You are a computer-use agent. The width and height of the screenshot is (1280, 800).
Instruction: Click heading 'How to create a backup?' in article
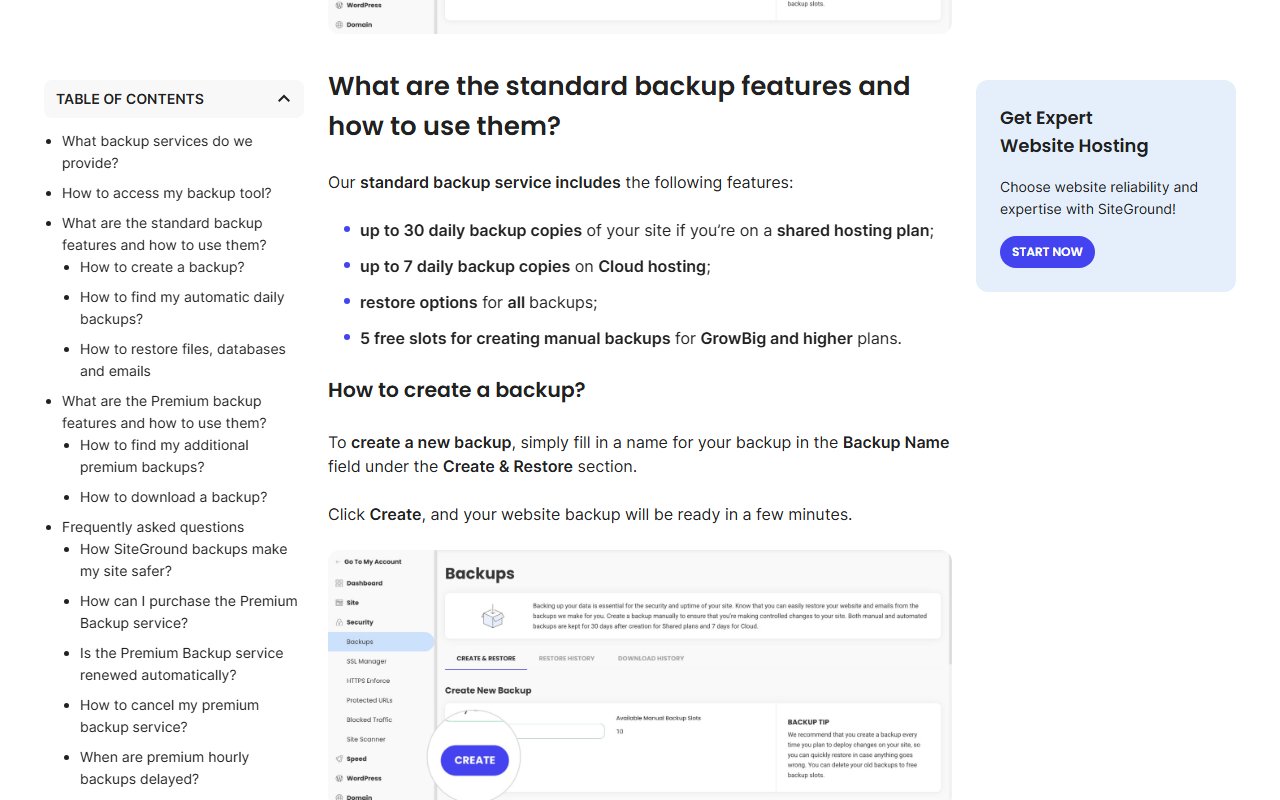point(456,390)
